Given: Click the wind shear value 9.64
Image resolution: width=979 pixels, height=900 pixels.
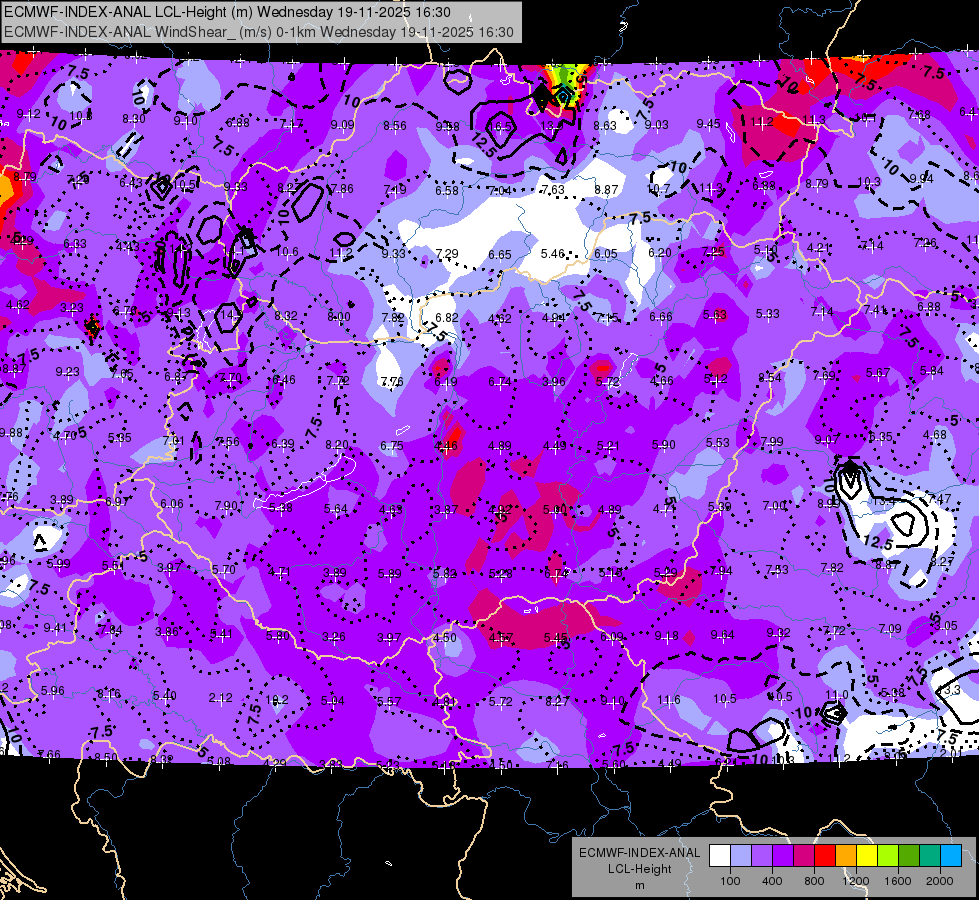Looking at the screenshot, I should (x=722, y=635).
